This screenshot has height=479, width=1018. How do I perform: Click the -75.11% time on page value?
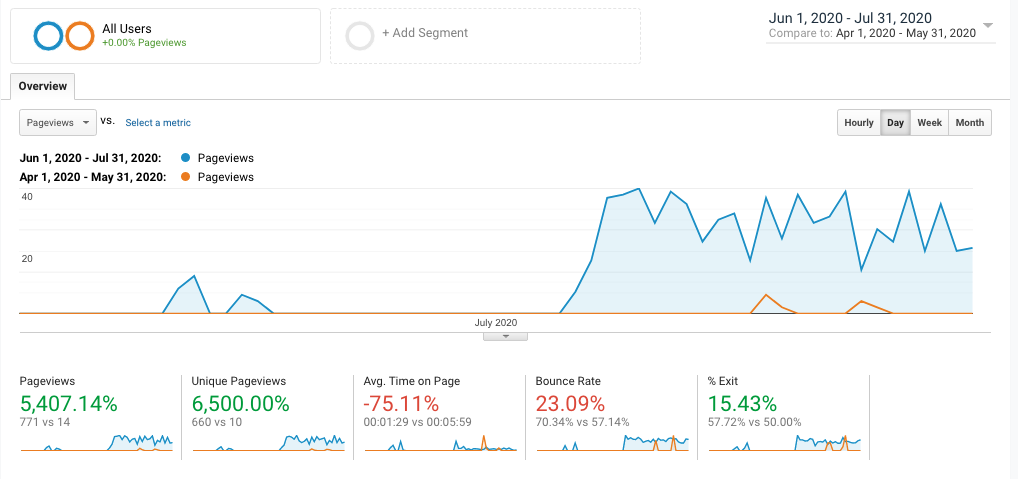[401, 404]
